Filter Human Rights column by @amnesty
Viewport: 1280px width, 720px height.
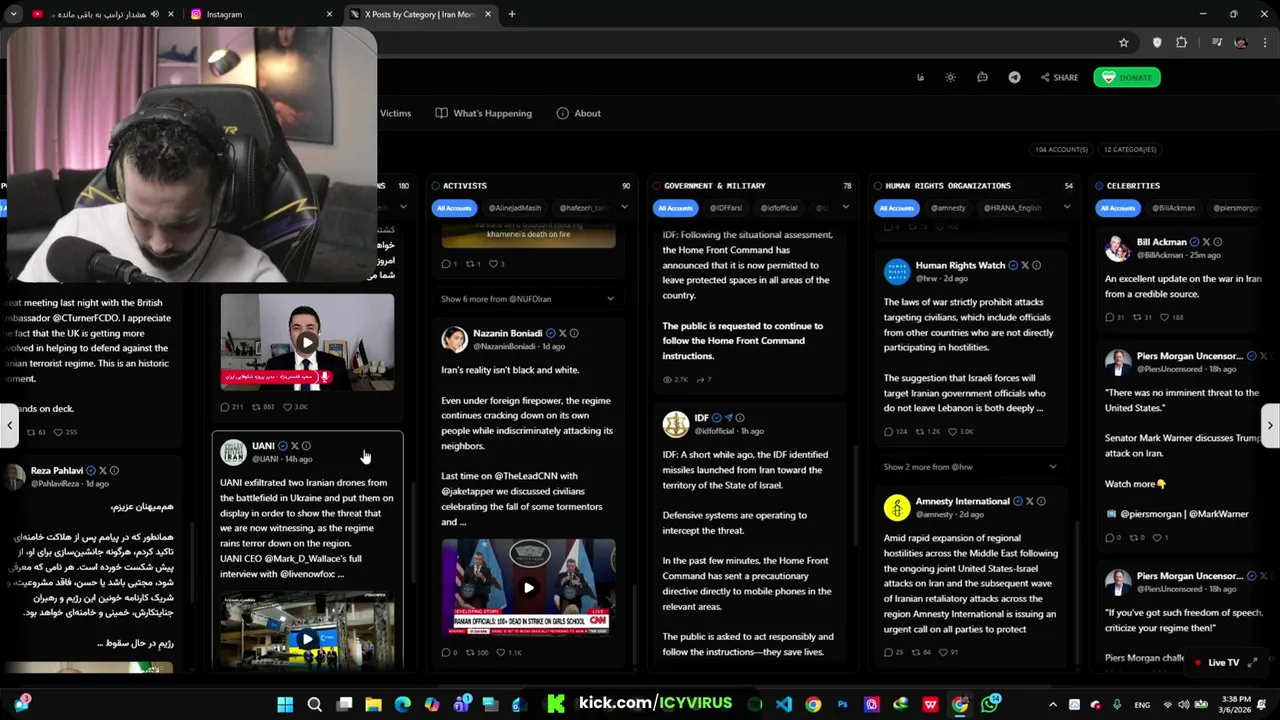[948, 208]
